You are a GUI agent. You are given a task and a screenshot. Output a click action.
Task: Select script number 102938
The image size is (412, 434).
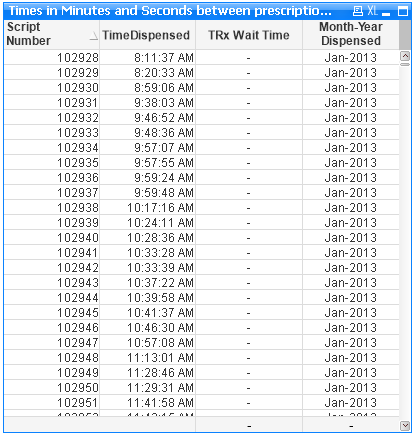[78, 208]
